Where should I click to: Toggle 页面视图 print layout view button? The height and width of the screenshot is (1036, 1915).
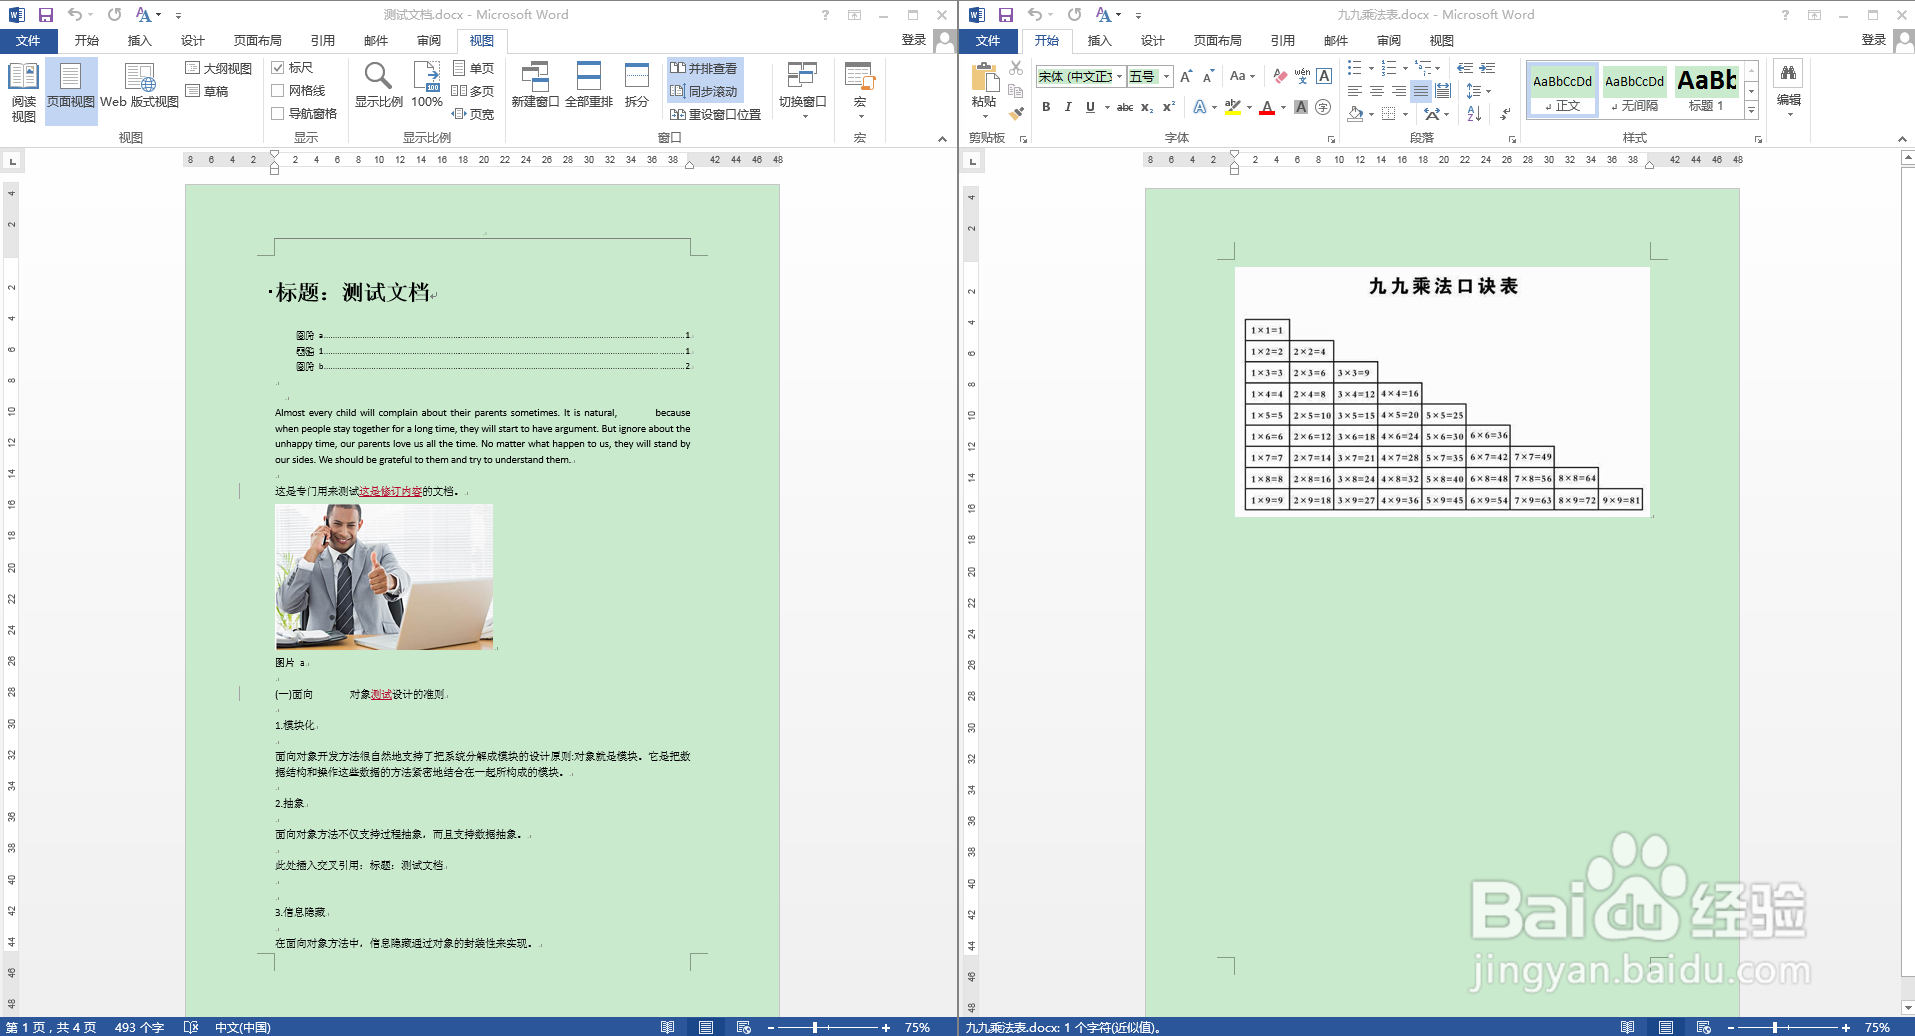coord(70,92)
